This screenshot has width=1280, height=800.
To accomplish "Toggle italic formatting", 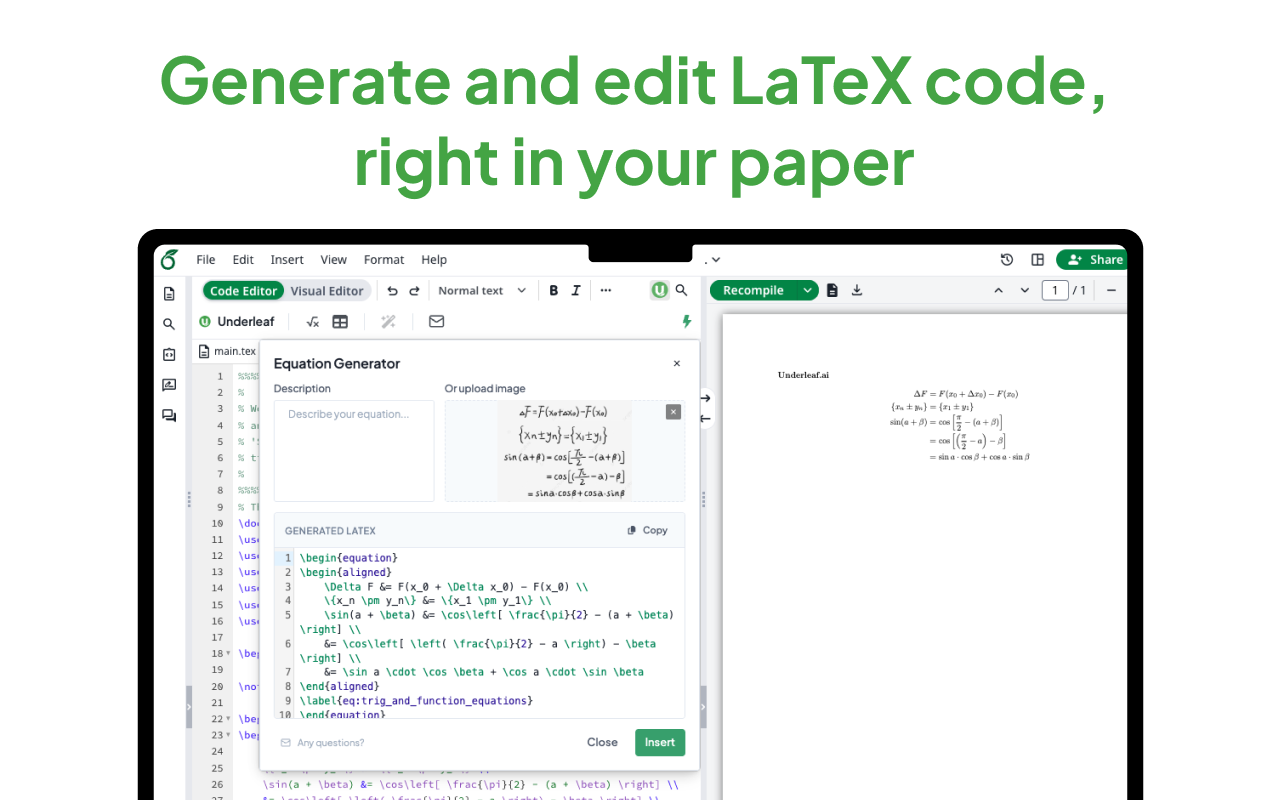I will click(576, 291).
